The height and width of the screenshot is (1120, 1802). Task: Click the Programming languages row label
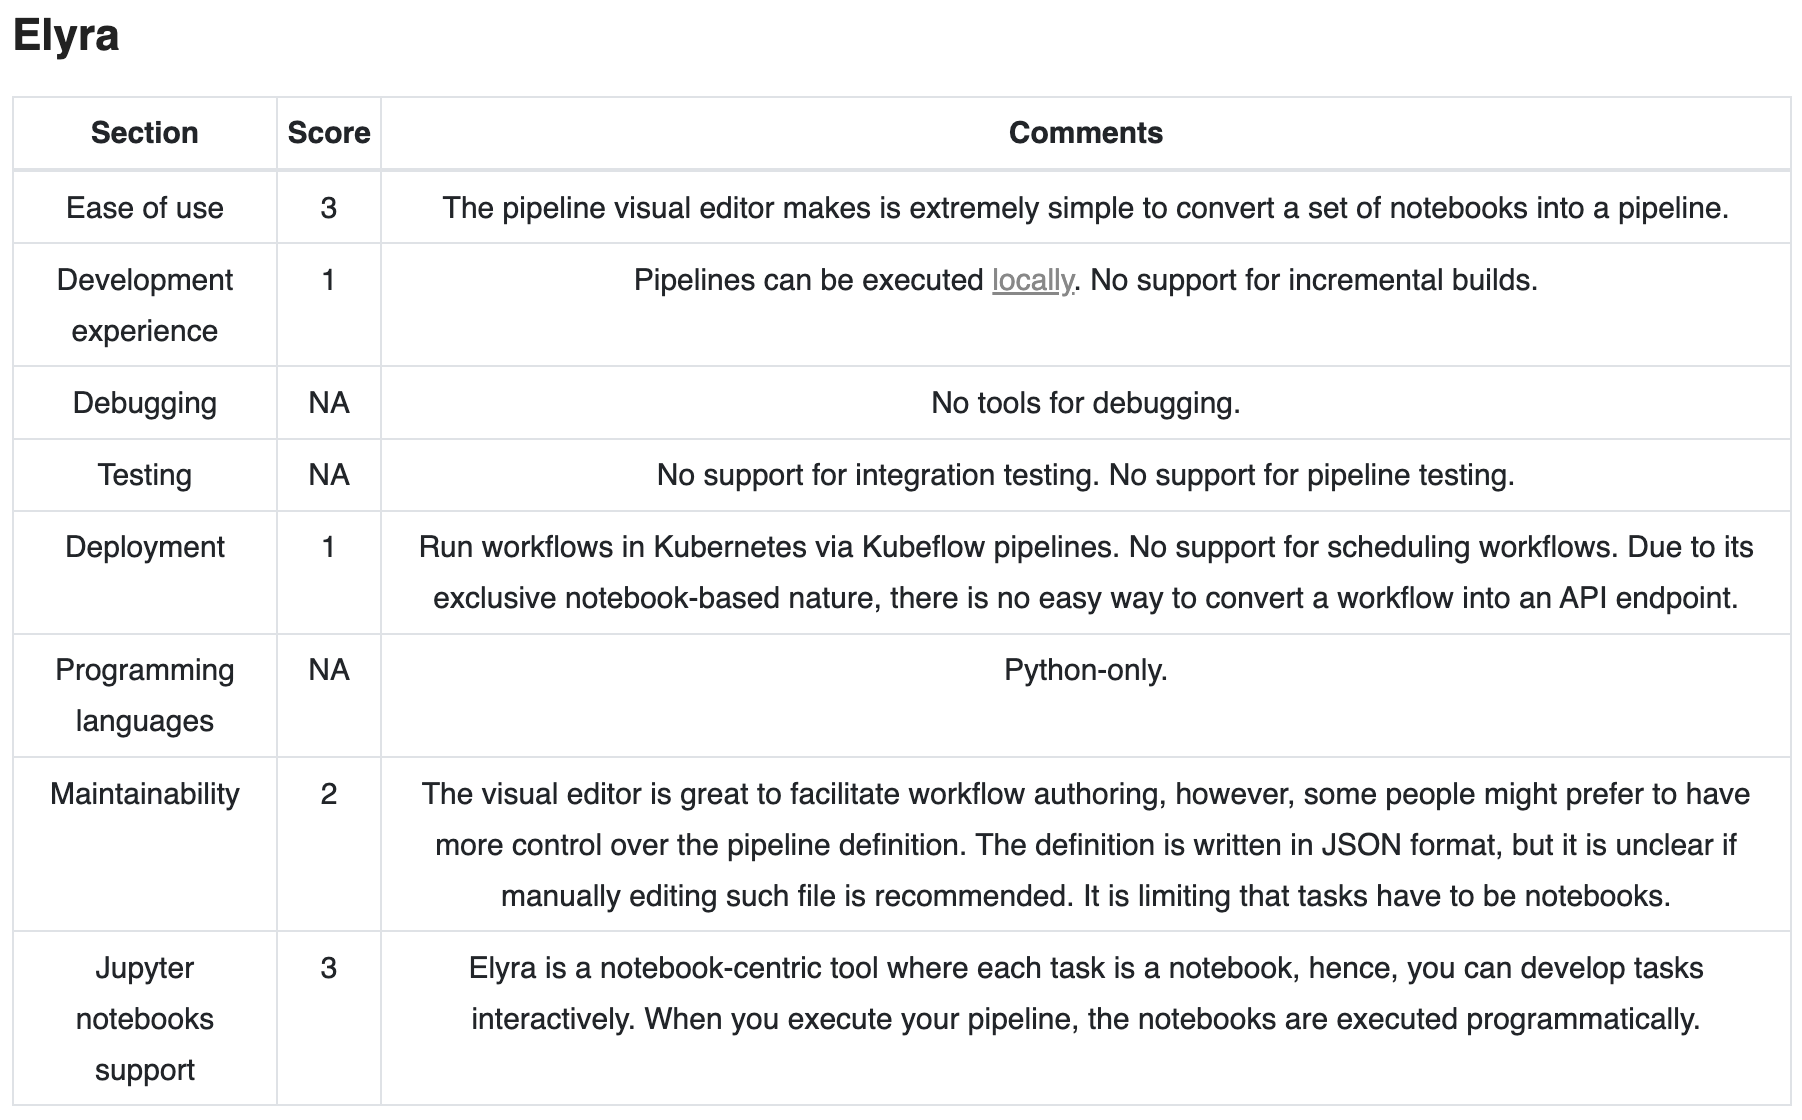point(144,695)
